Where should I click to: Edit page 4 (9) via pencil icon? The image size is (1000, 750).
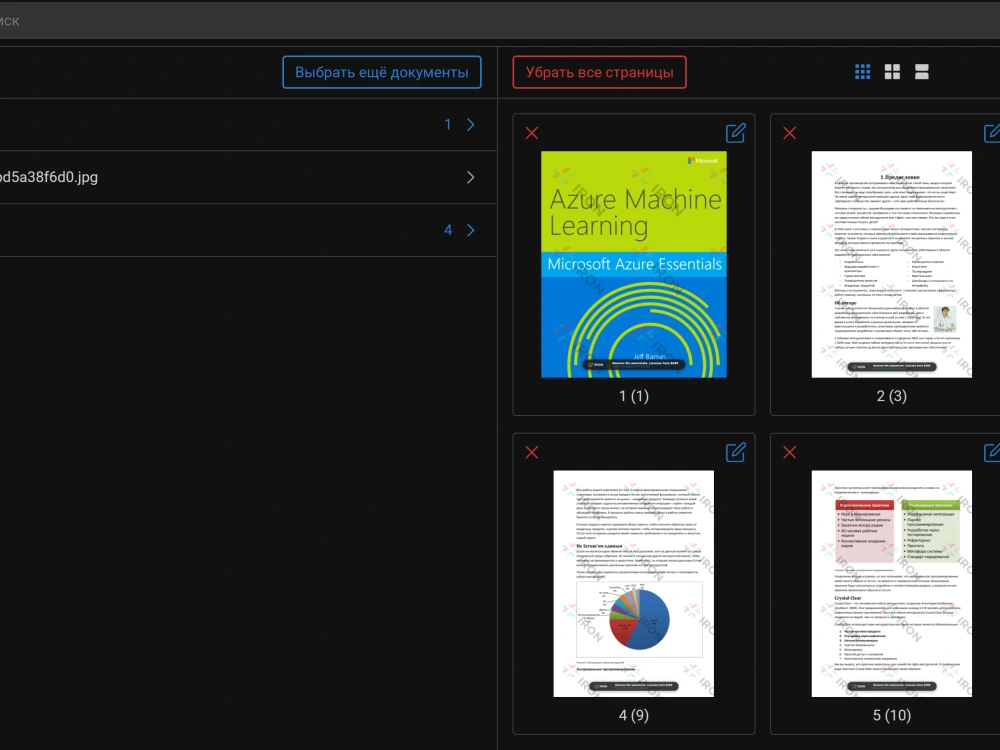click(735, 452)
